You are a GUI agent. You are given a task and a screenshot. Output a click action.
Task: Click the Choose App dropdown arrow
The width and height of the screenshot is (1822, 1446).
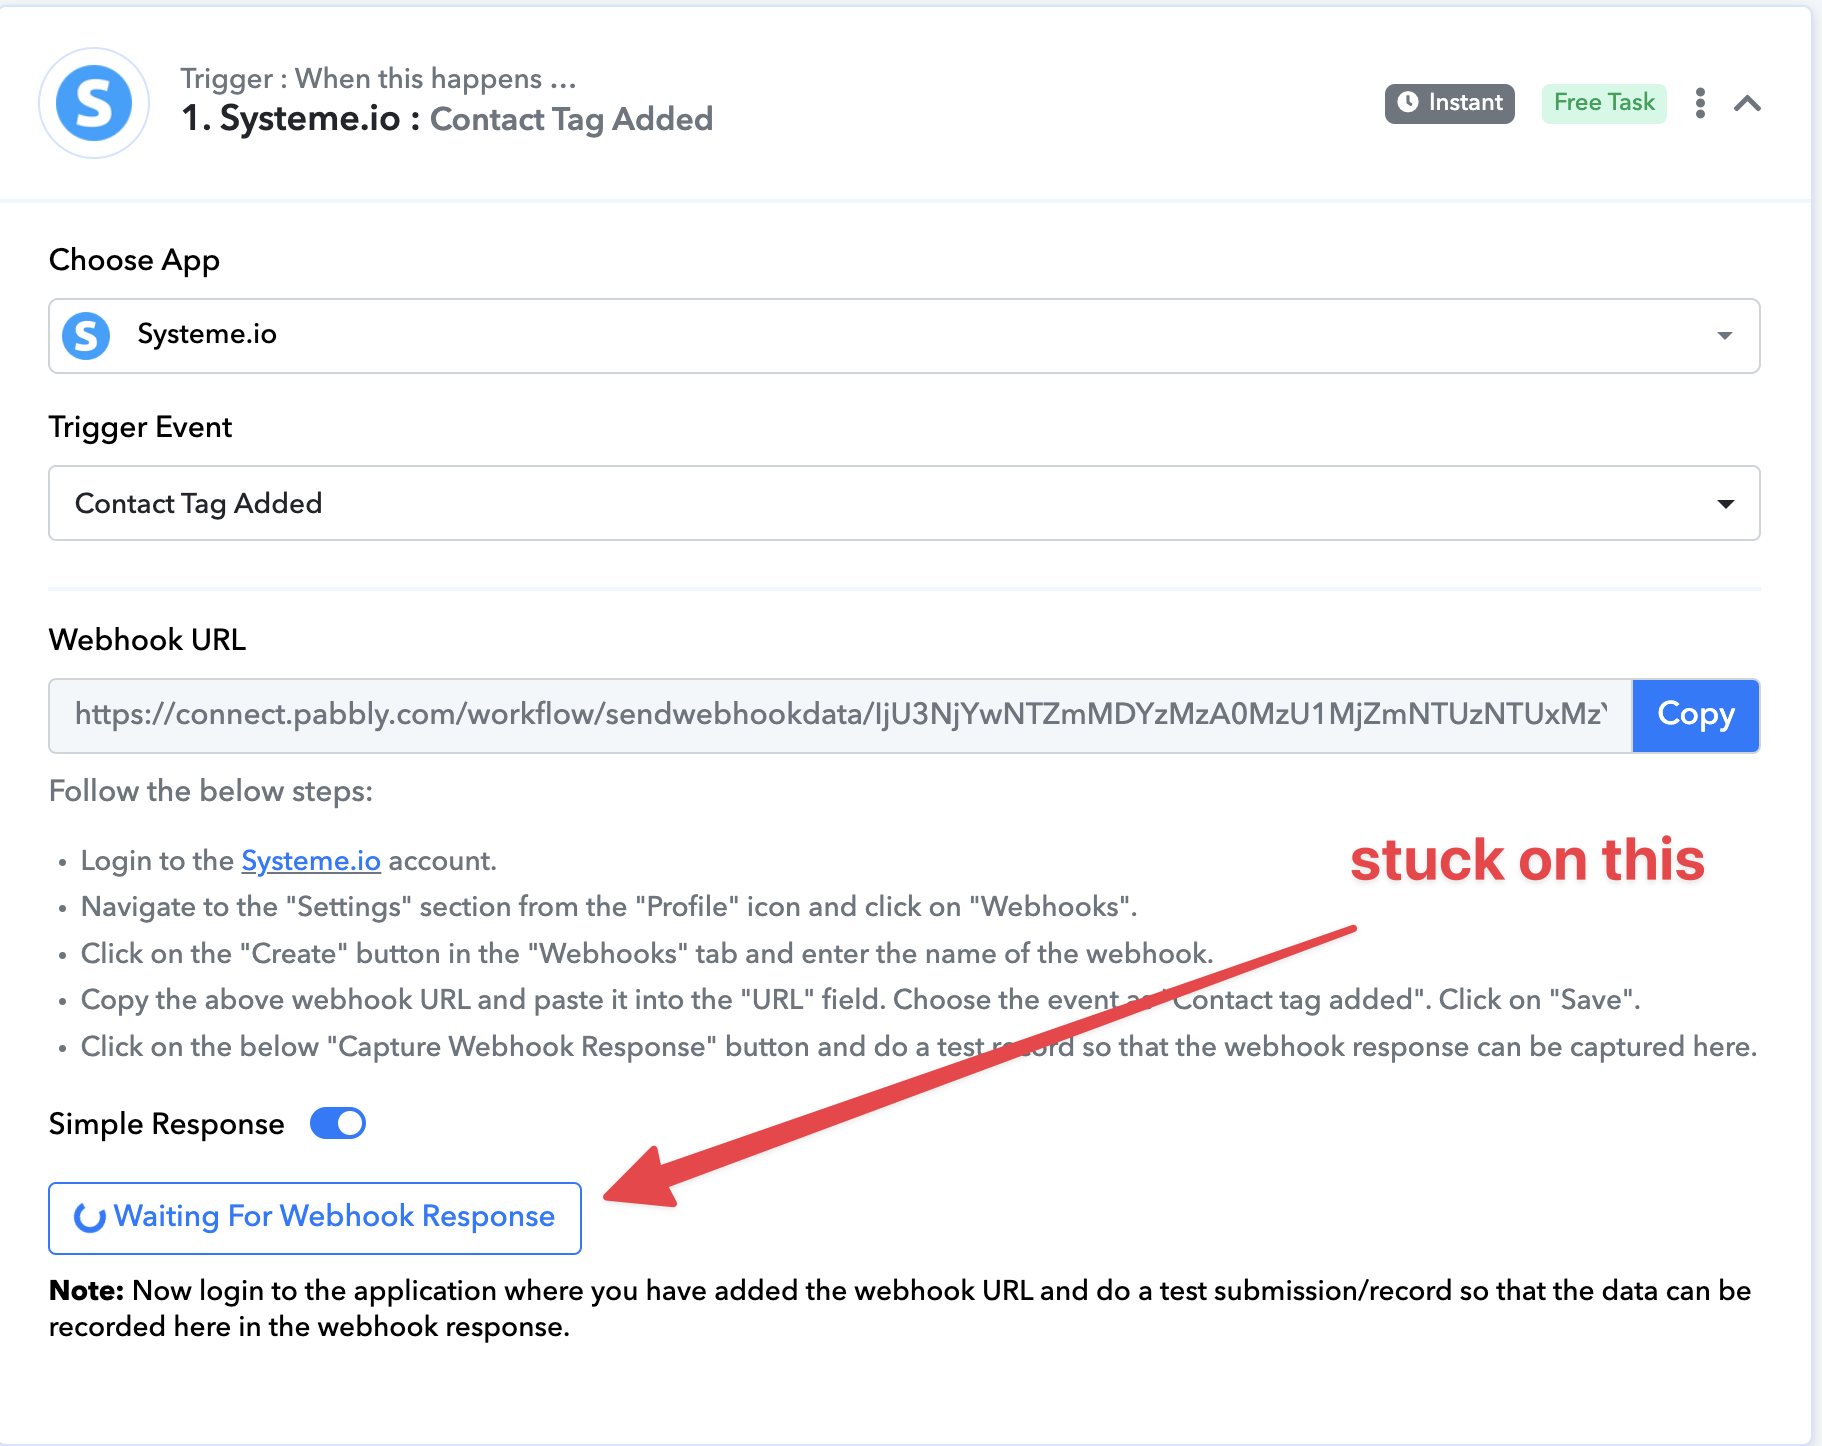pos(1725,336)
